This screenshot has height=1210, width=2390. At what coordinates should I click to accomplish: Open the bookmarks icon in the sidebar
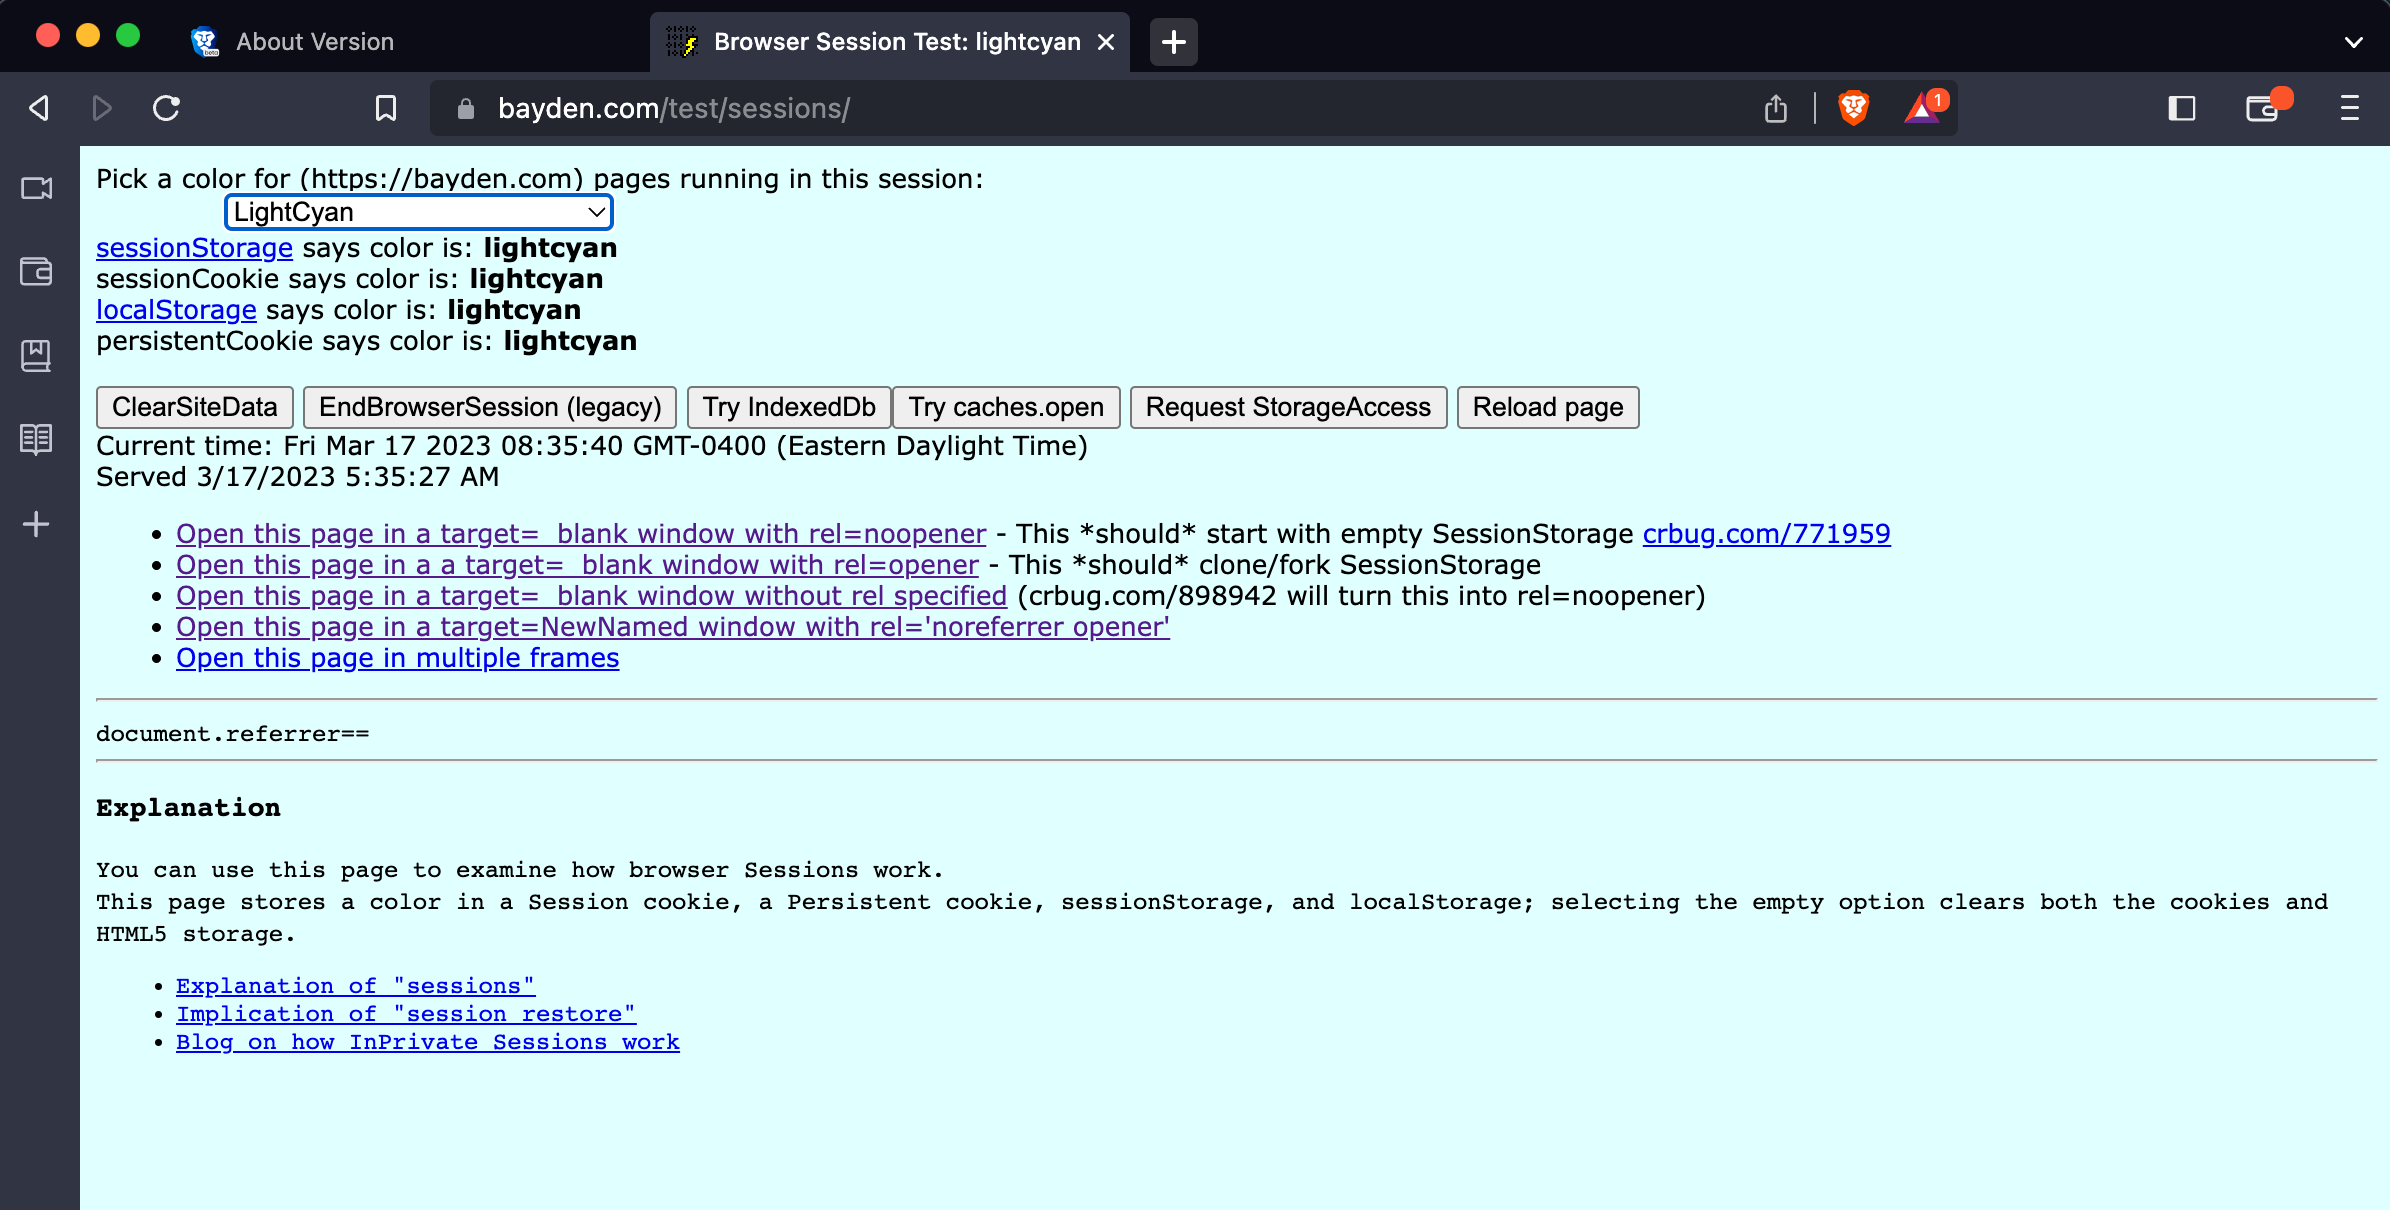36,355
